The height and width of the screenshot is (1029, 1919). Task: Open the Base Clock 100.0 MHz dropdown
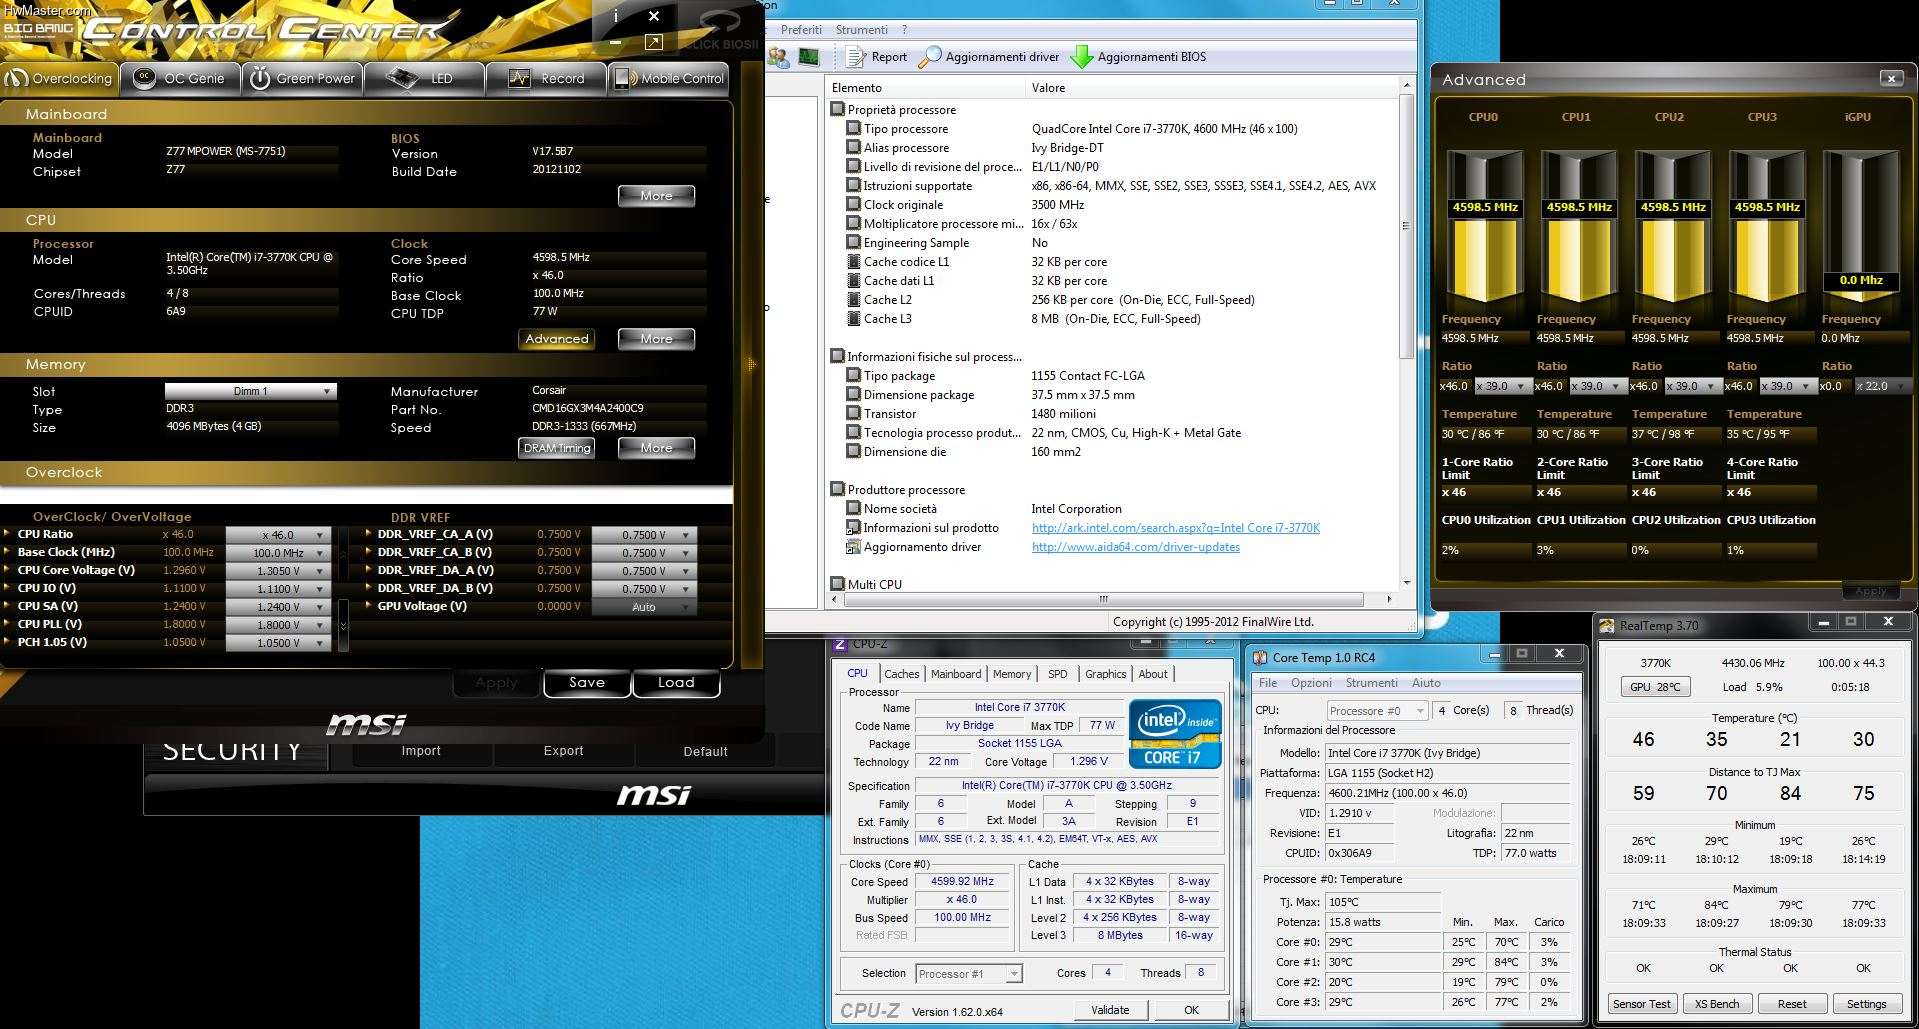point(278,553)
